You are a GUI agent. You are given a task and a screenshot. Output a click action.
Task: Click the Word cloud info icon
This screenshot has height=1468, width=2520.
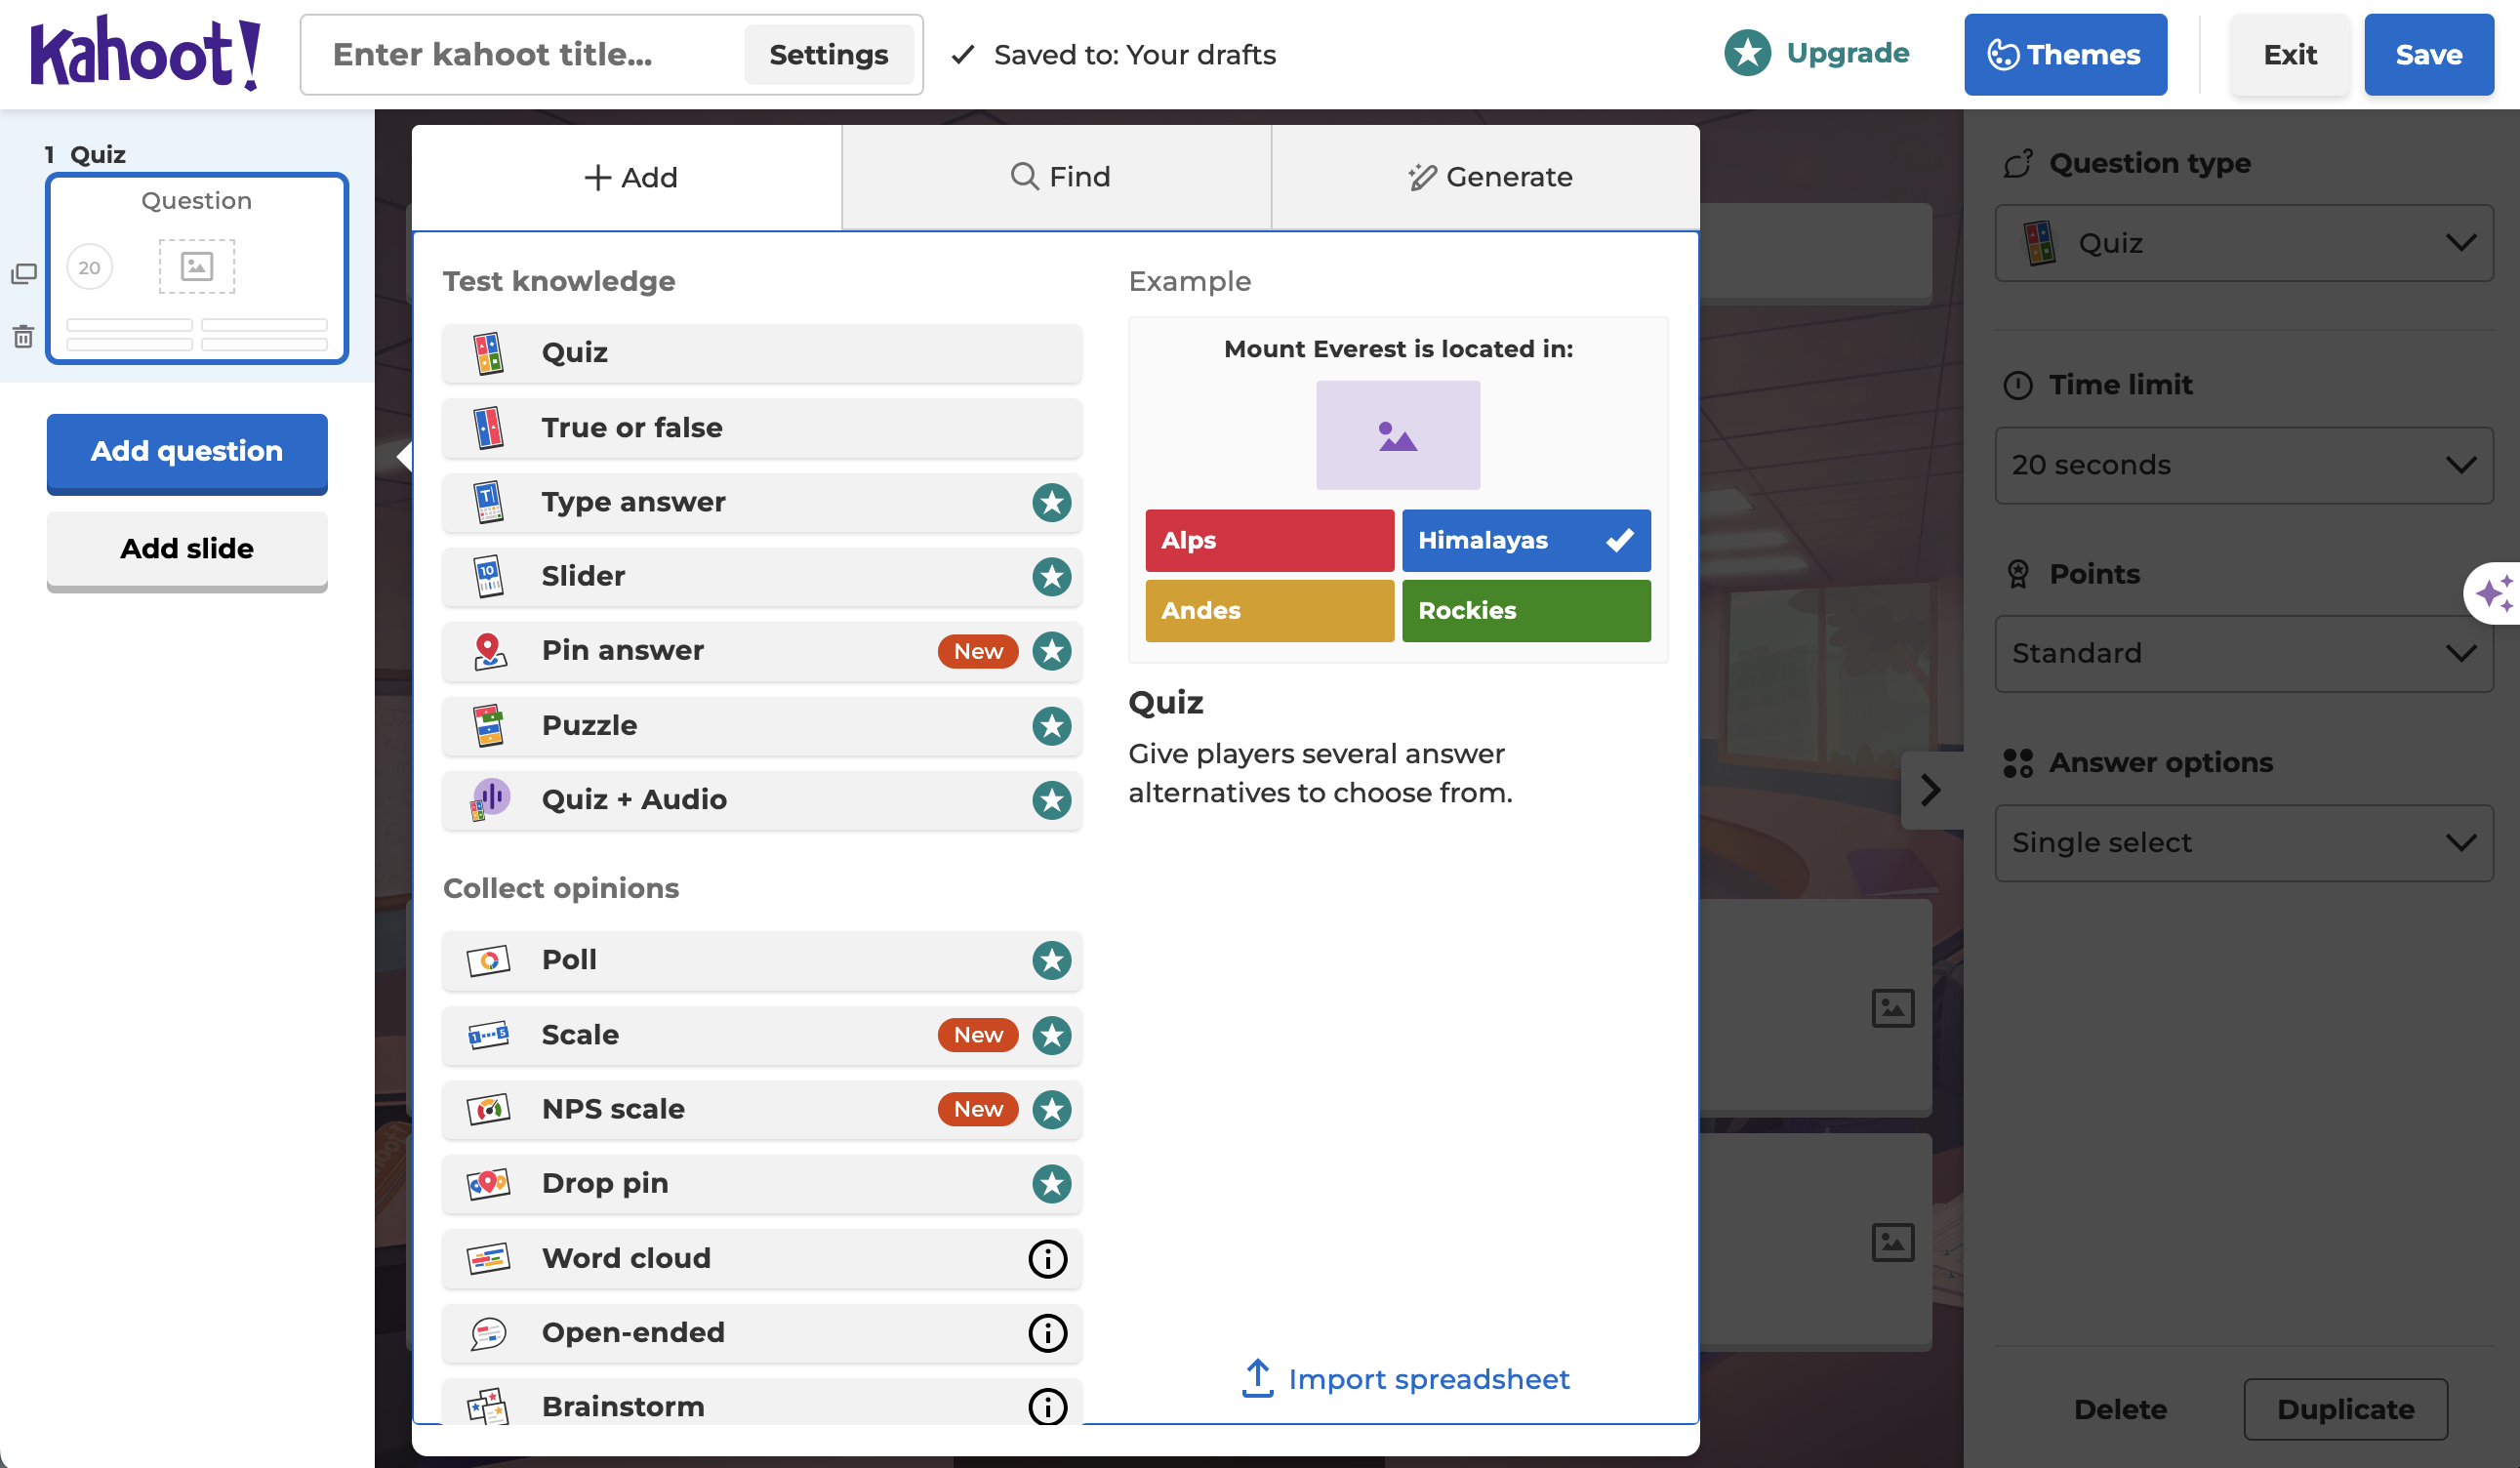(x=1047, y=1258)
